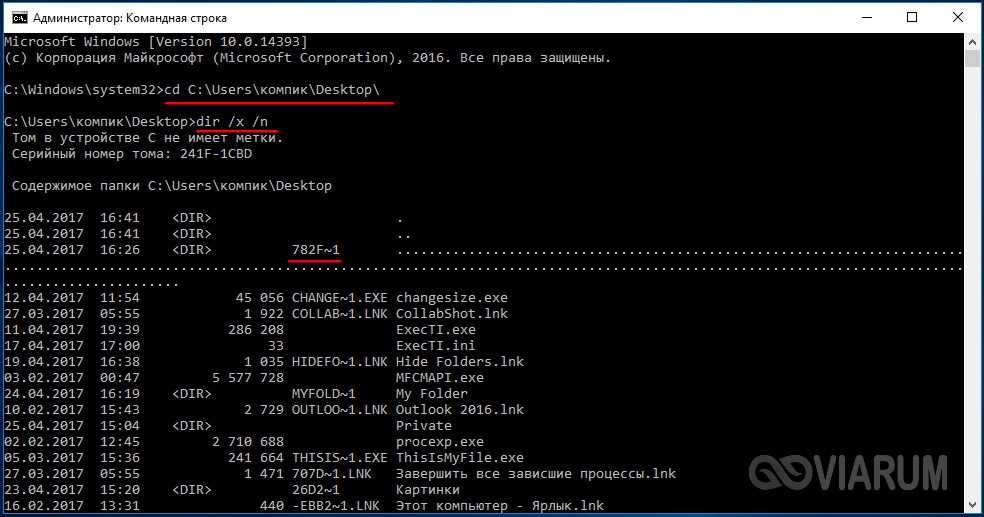Select the 'changesize.exe' file name
The height and width of the screenshot is (517, 984).
452,298
